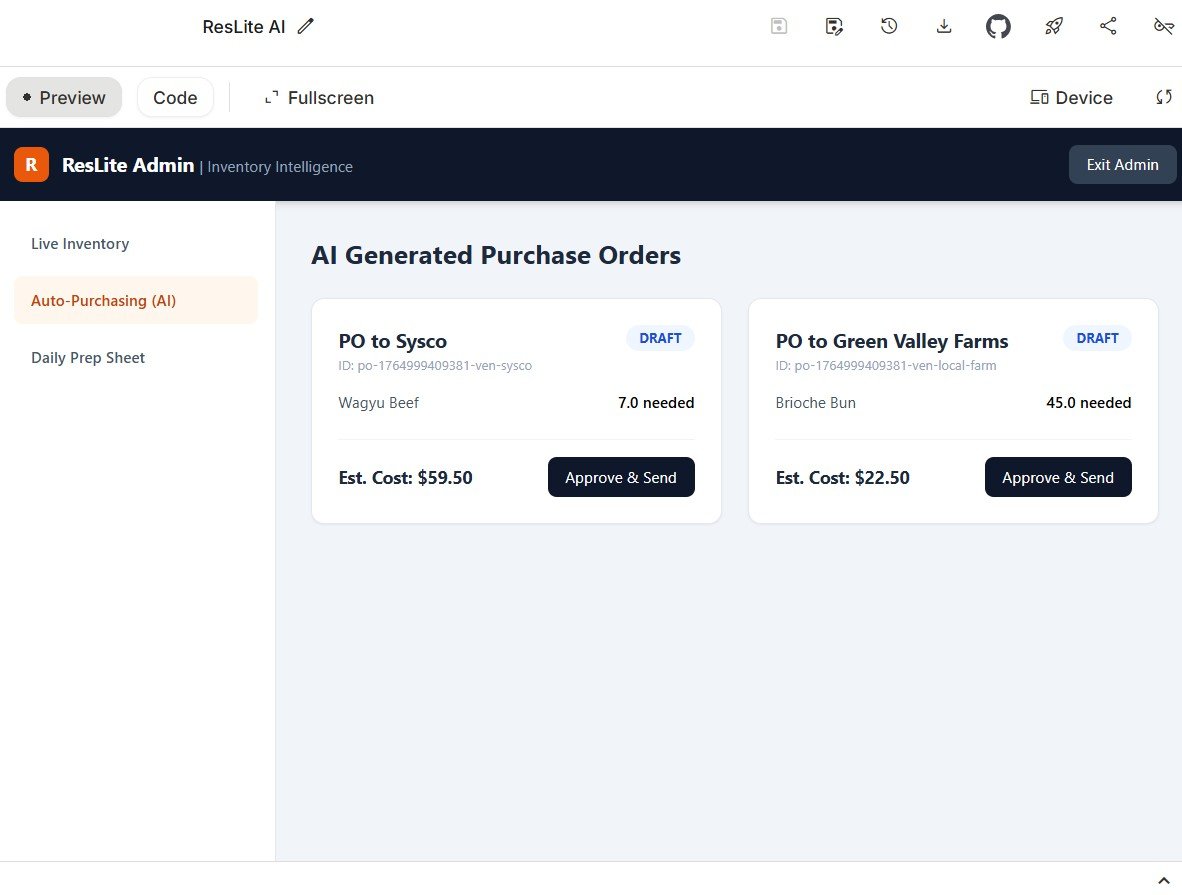Open Device options
The height and width of the screenshot is (895, 1182).
point(1071,97)
